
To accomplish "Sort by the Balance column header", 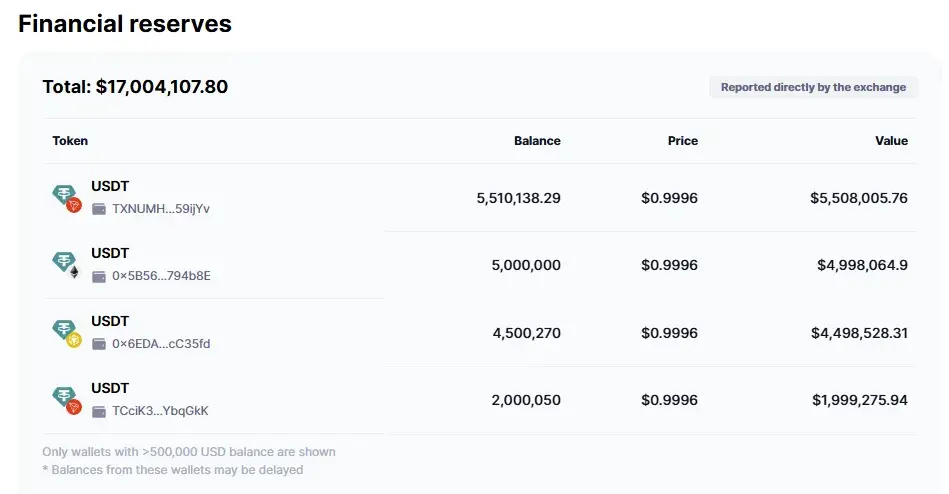I will click(537, 140).
